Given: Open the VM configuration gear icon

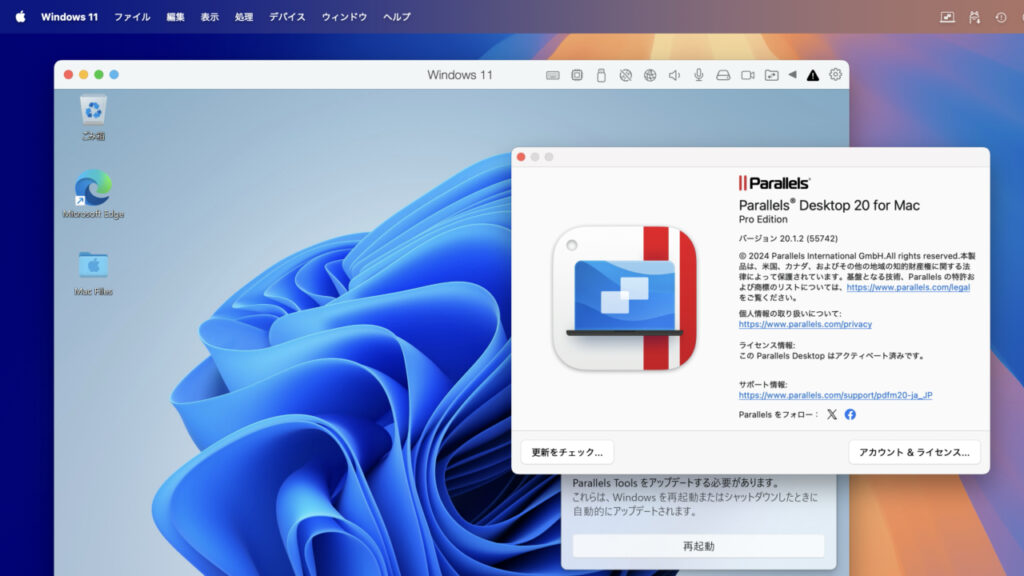Looking at the screenshot, I should [836, 74].
